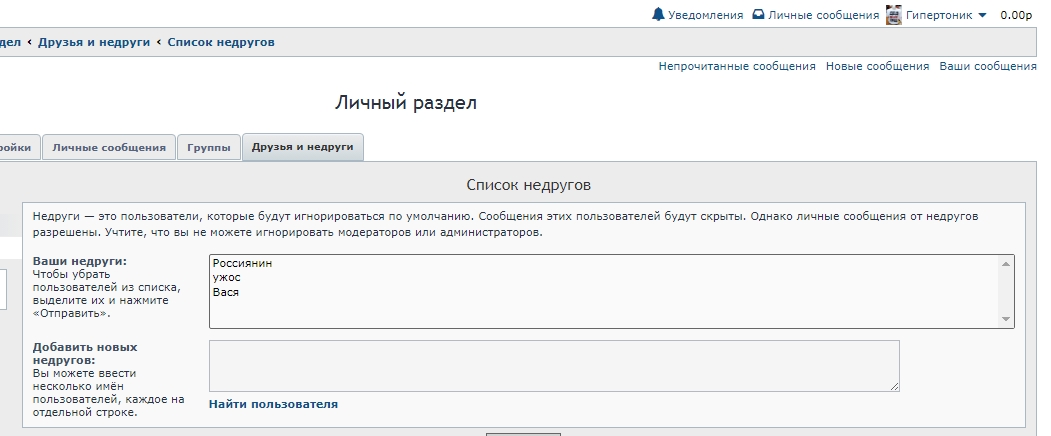Click the Личный раздел page title

tap(406, 103)
